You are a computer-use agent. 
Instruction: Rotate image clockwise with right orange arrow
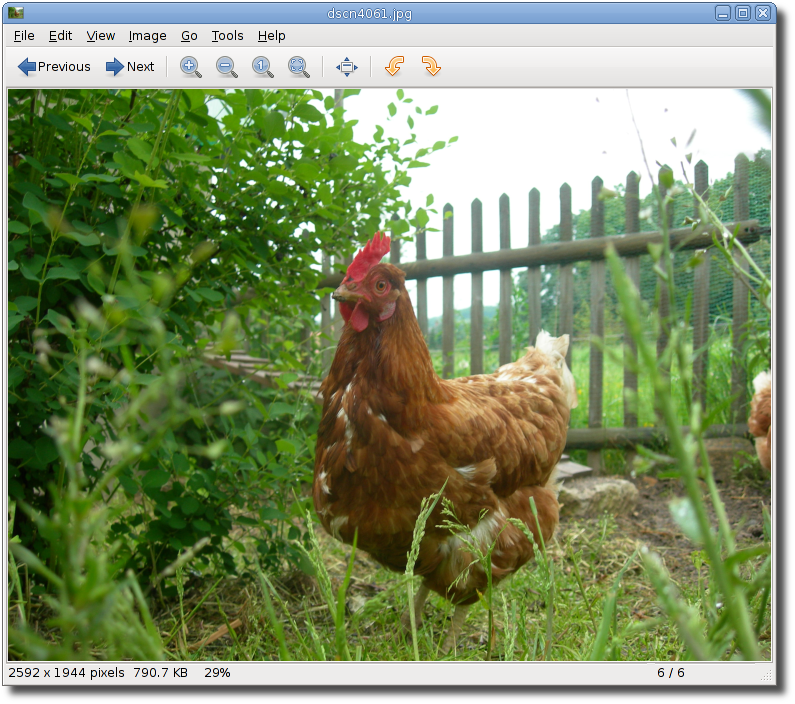point(431,66)
